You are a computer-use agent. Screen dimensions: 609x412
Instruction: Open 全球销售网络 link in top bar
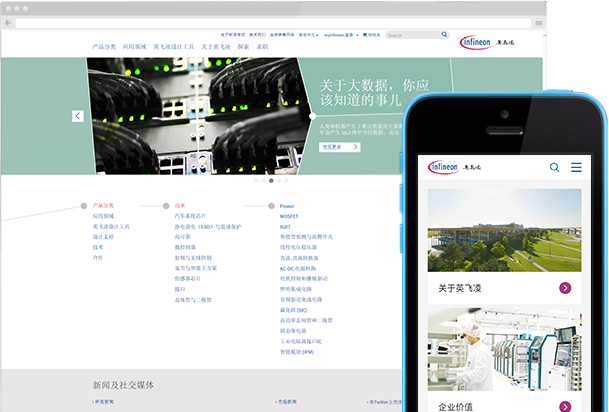282,35
